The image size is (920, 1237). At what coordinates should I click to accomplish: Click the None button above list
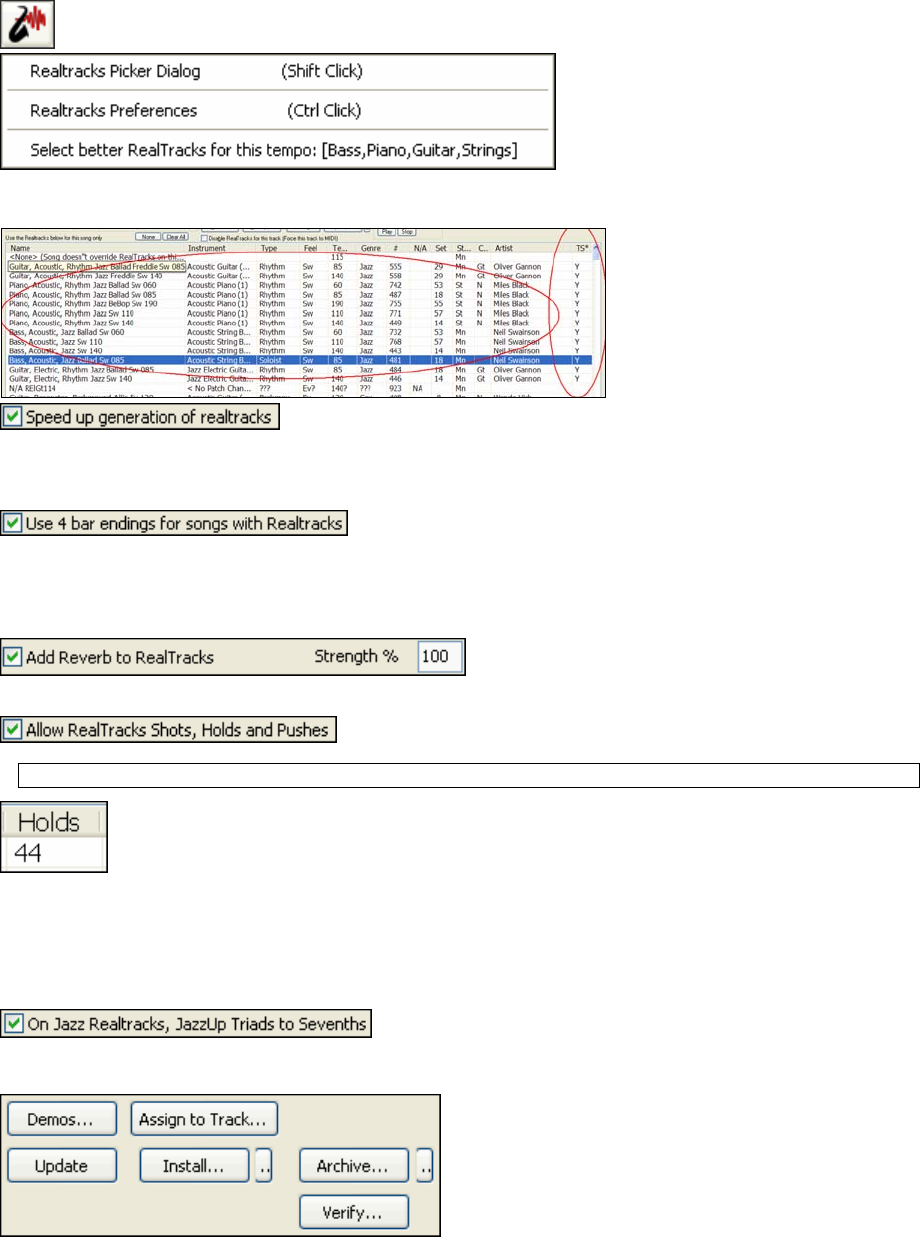(148, 237)
